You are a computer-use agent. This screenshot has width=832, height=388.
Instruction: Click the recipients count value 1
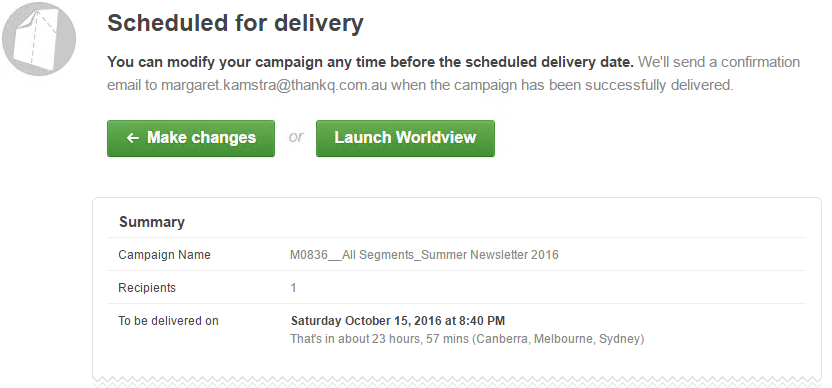click(293, 288)
